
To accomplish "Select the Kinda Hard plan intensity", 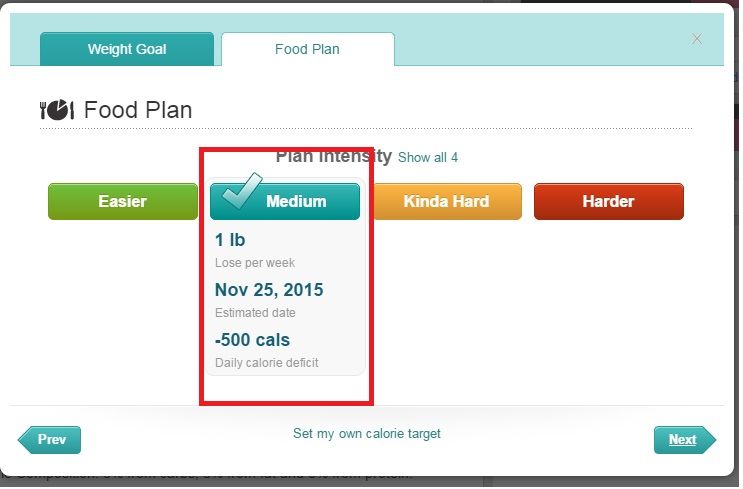I will [447, 201].
